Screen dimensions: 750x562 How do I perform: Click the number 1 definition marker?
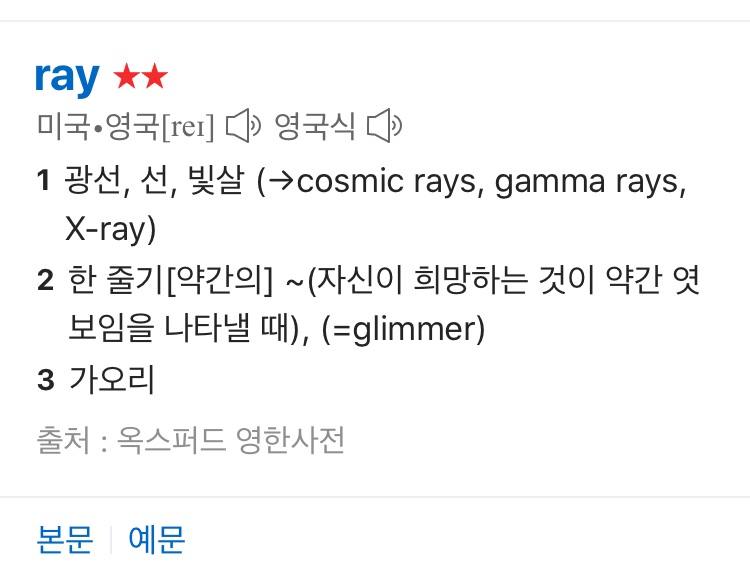pyautogui.click(x=43, y=182)
